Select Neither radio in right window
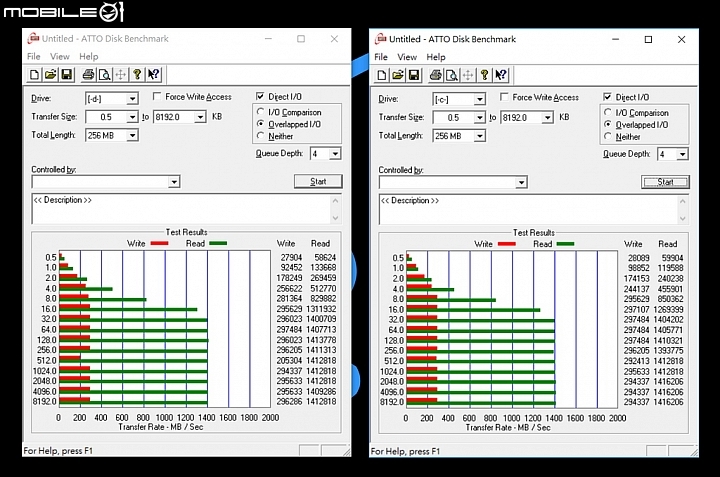This screenshot has width=720, height=477. (x=608, y=136)
